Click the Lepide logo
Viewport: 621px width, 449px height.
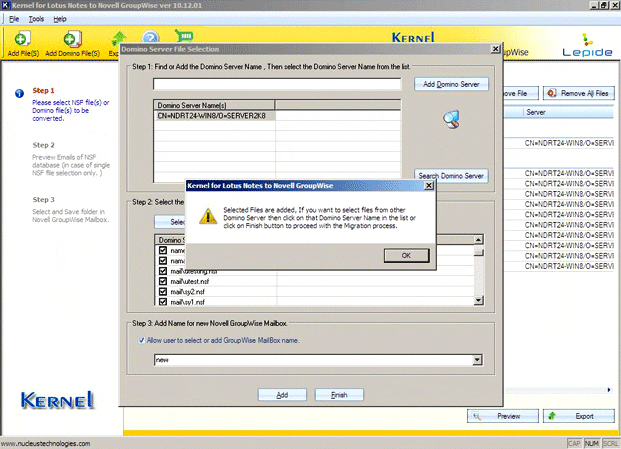point(587,46)
